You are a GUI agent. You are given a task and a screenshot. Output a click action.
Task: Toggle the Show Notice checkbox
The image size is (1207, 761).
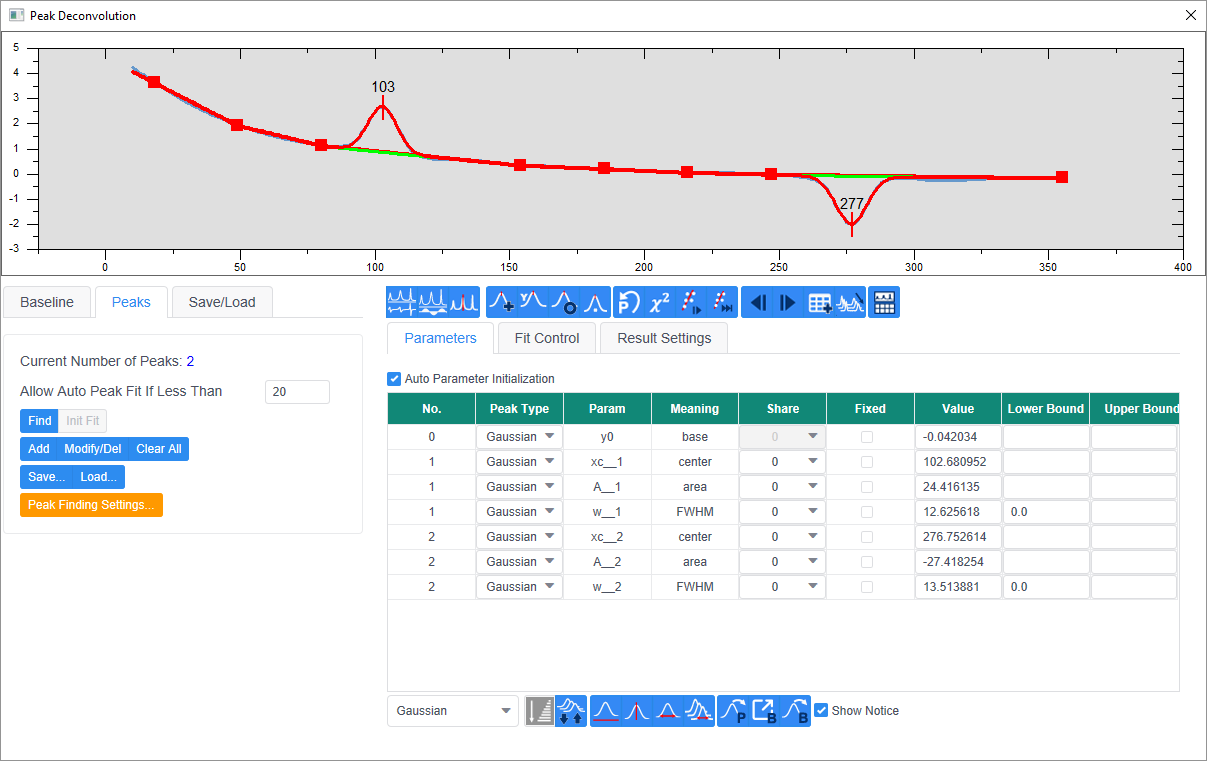[x=821, y=711]
